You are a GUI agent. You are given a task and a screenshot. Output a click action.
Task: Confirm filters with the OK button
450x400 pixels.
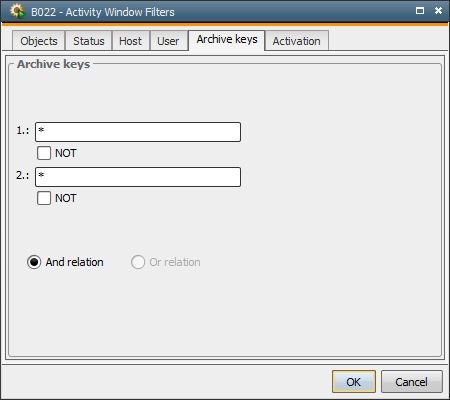coord(354,382)
